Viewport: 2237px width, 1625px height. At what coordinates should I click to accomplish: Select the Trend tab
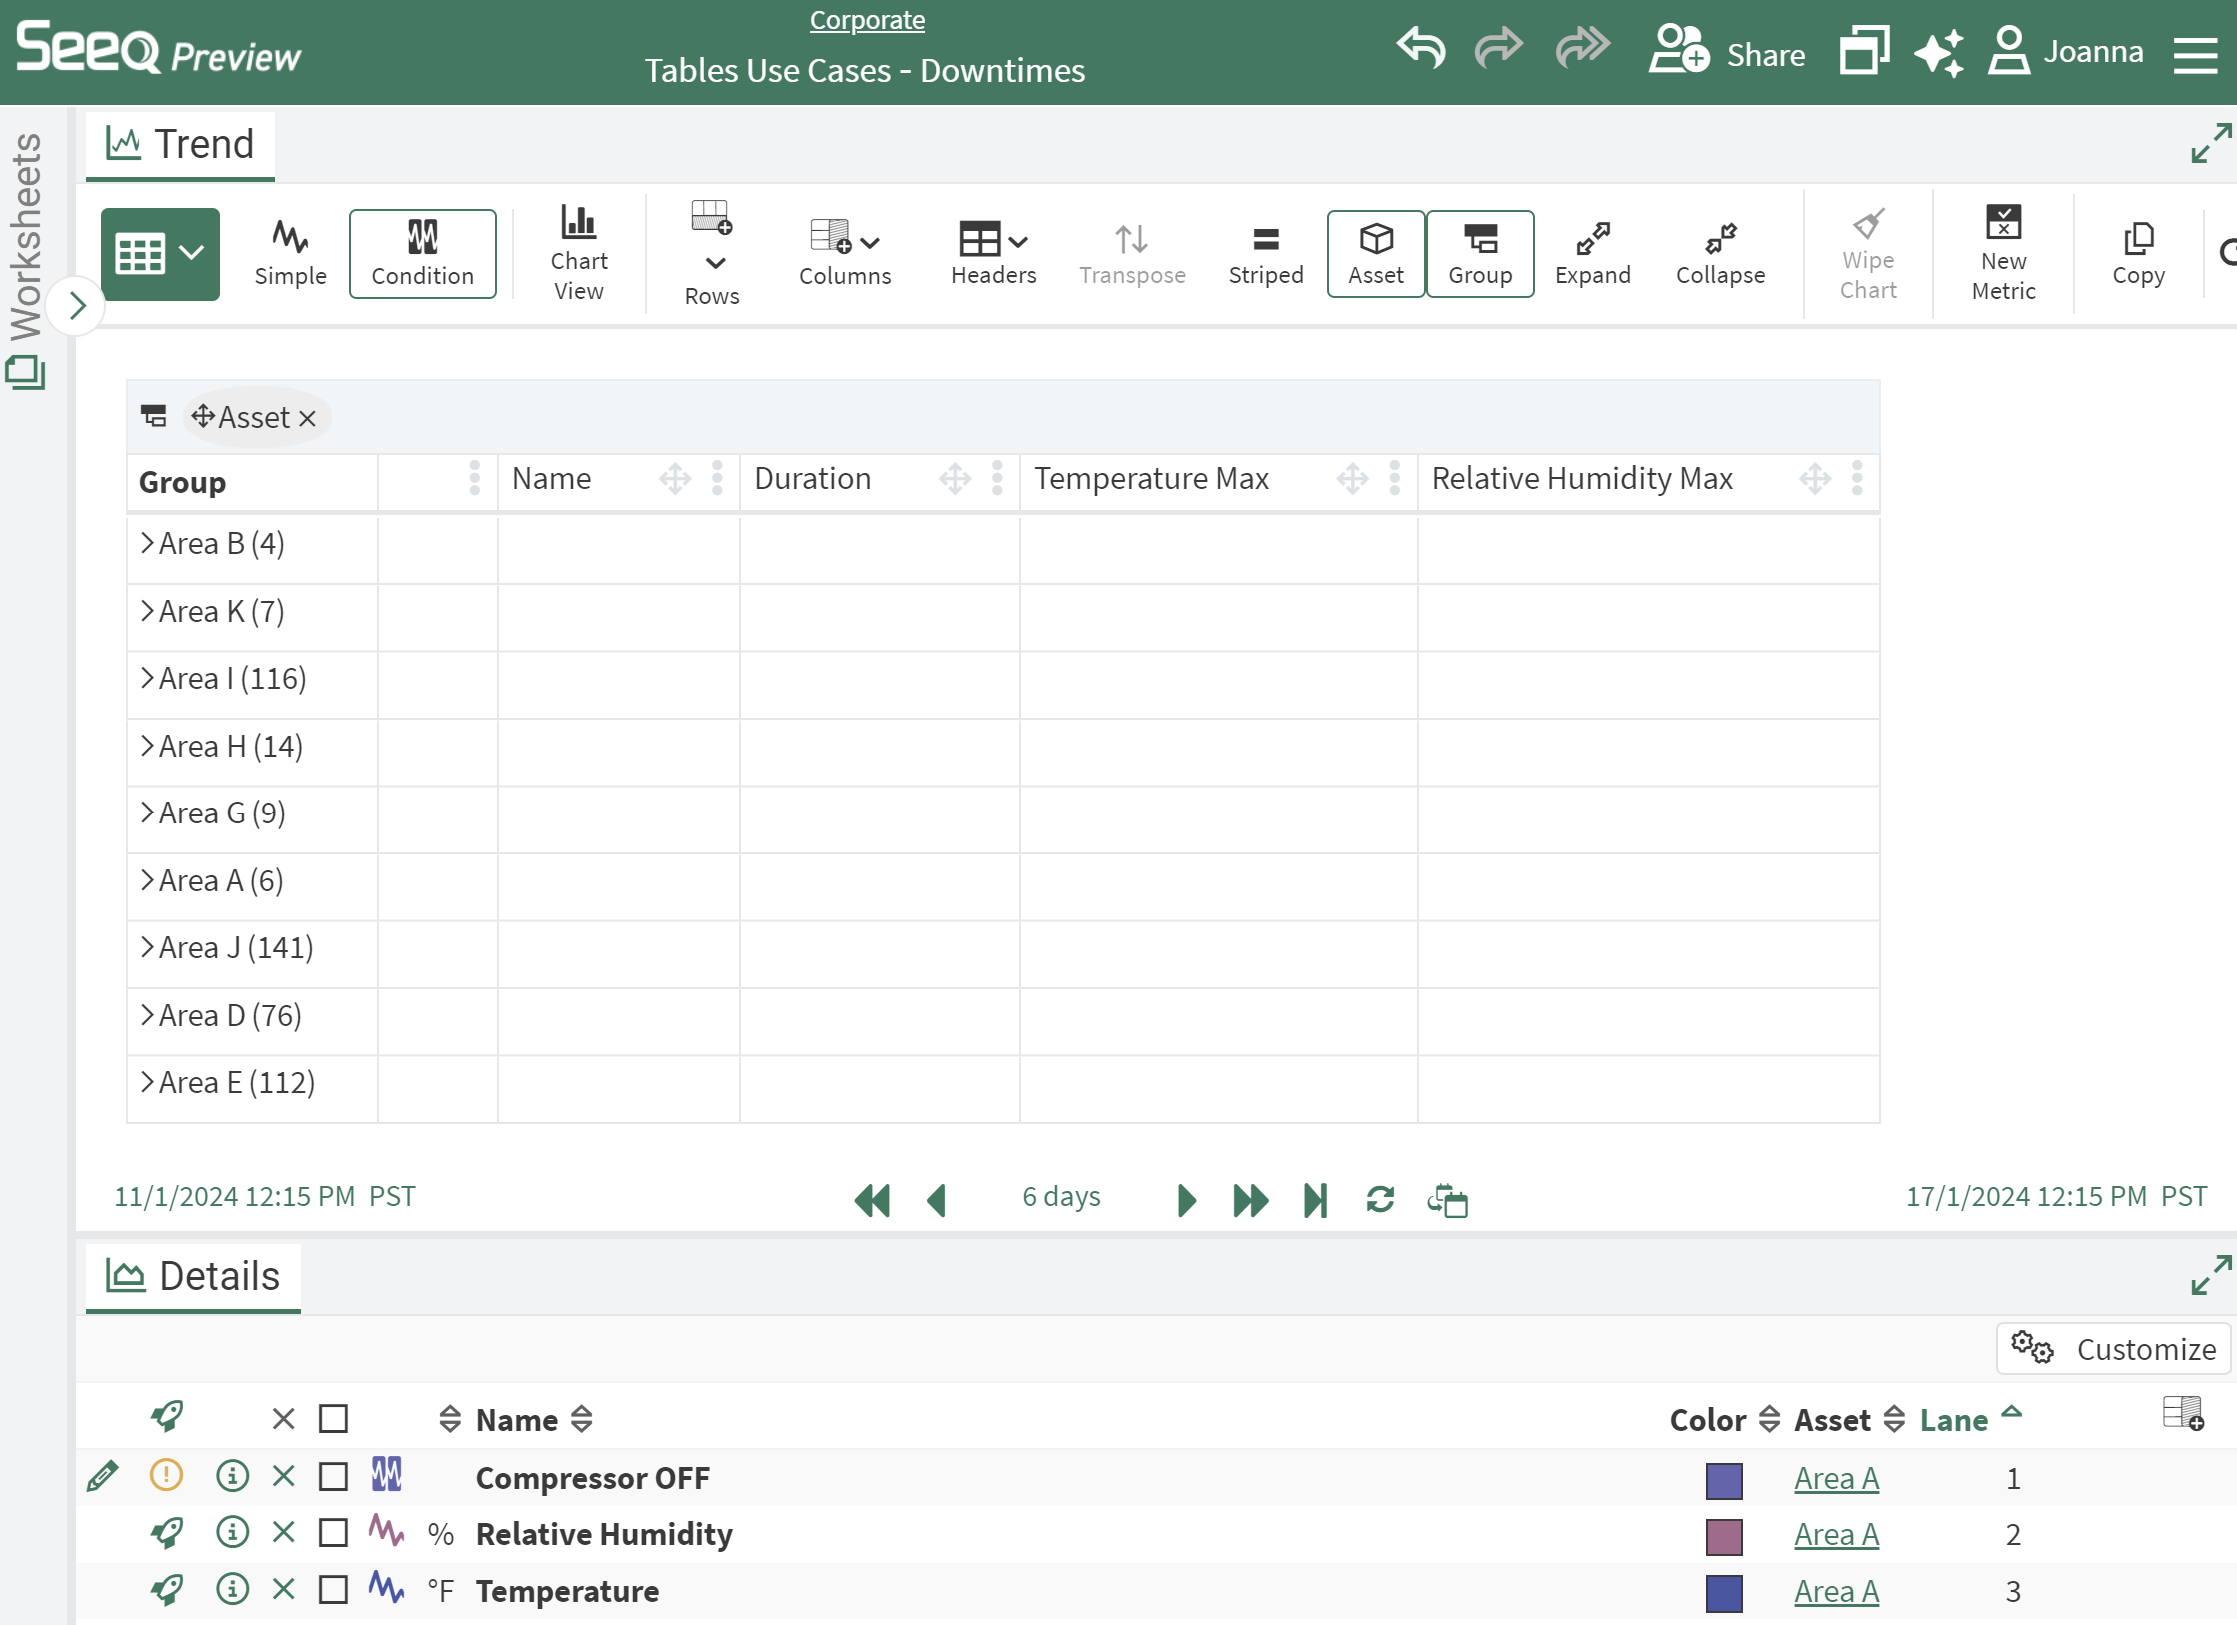pyautogui.click(x=181, y=144)
